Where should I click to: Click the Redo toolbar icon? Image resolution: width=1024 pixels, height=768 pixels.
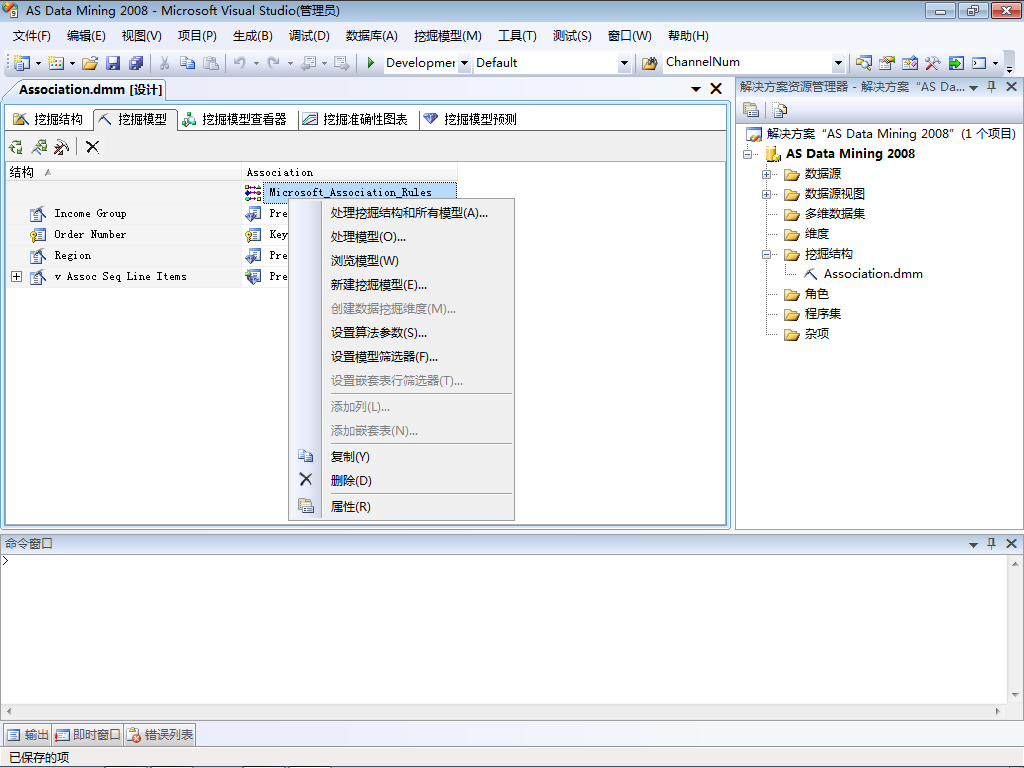(274, 63)
